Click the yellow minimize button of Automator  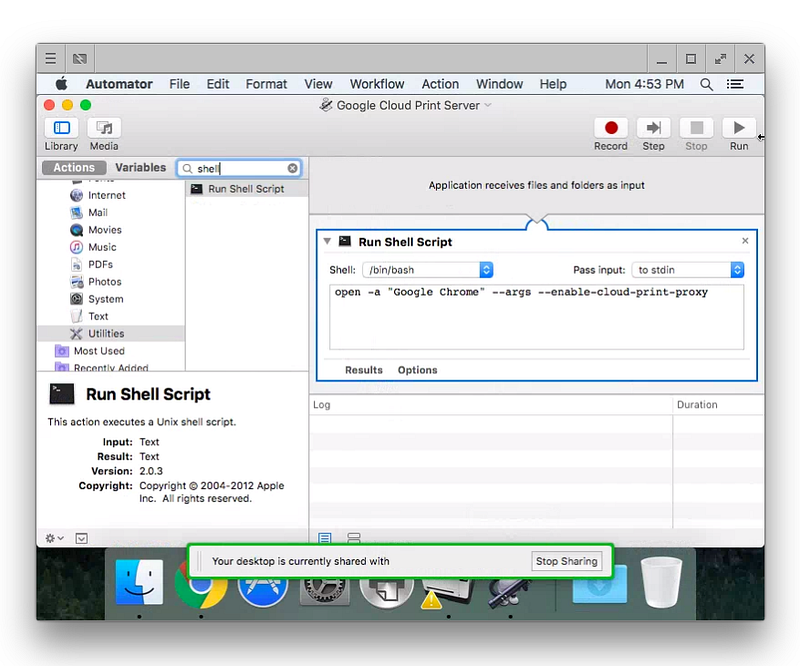(x=67, y=105)
